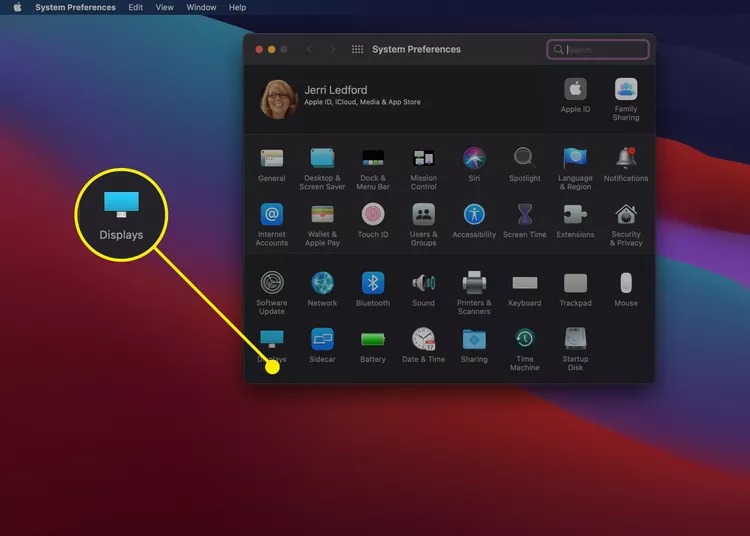Open Dock & Menu Bar settings
This screenshot has width=750, height=536.
pyautogui.click(x=373, y=169)
